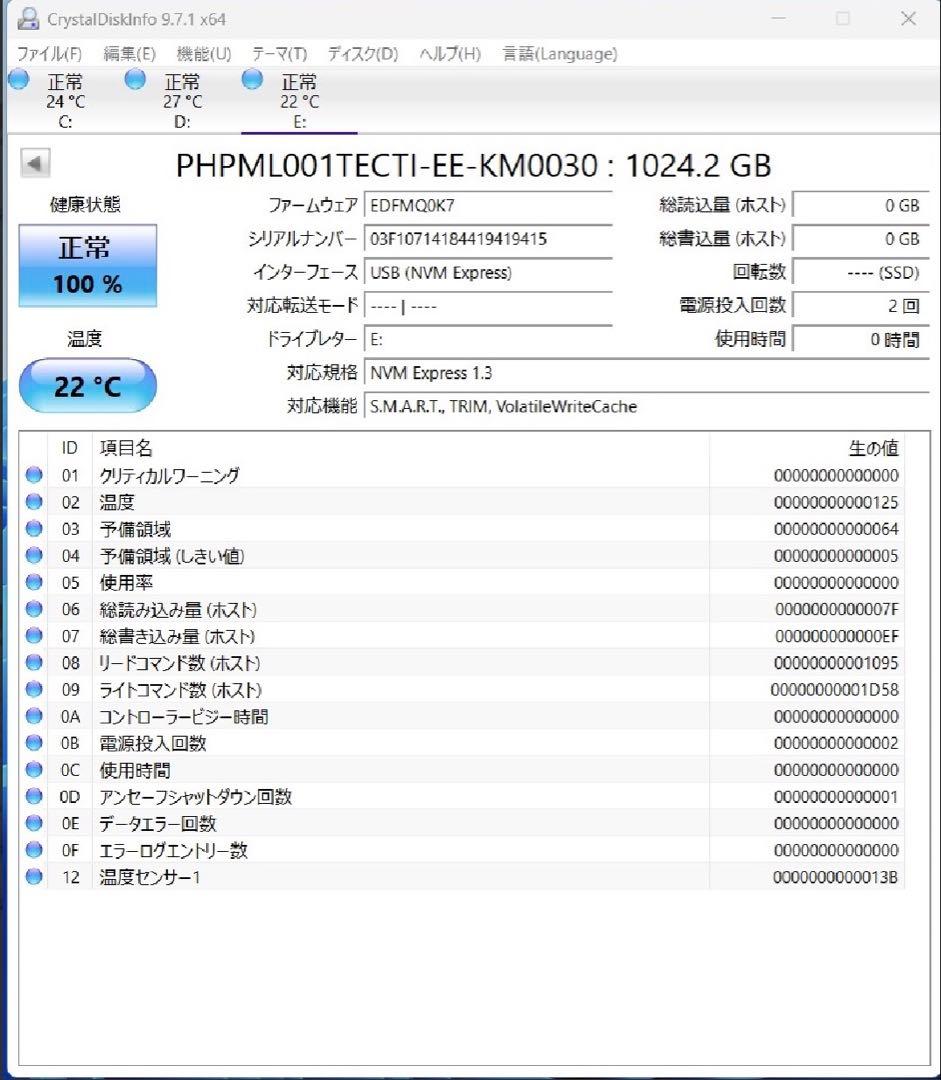
Task: Click the 正常 100% health status button
Action: click(87, 265)
